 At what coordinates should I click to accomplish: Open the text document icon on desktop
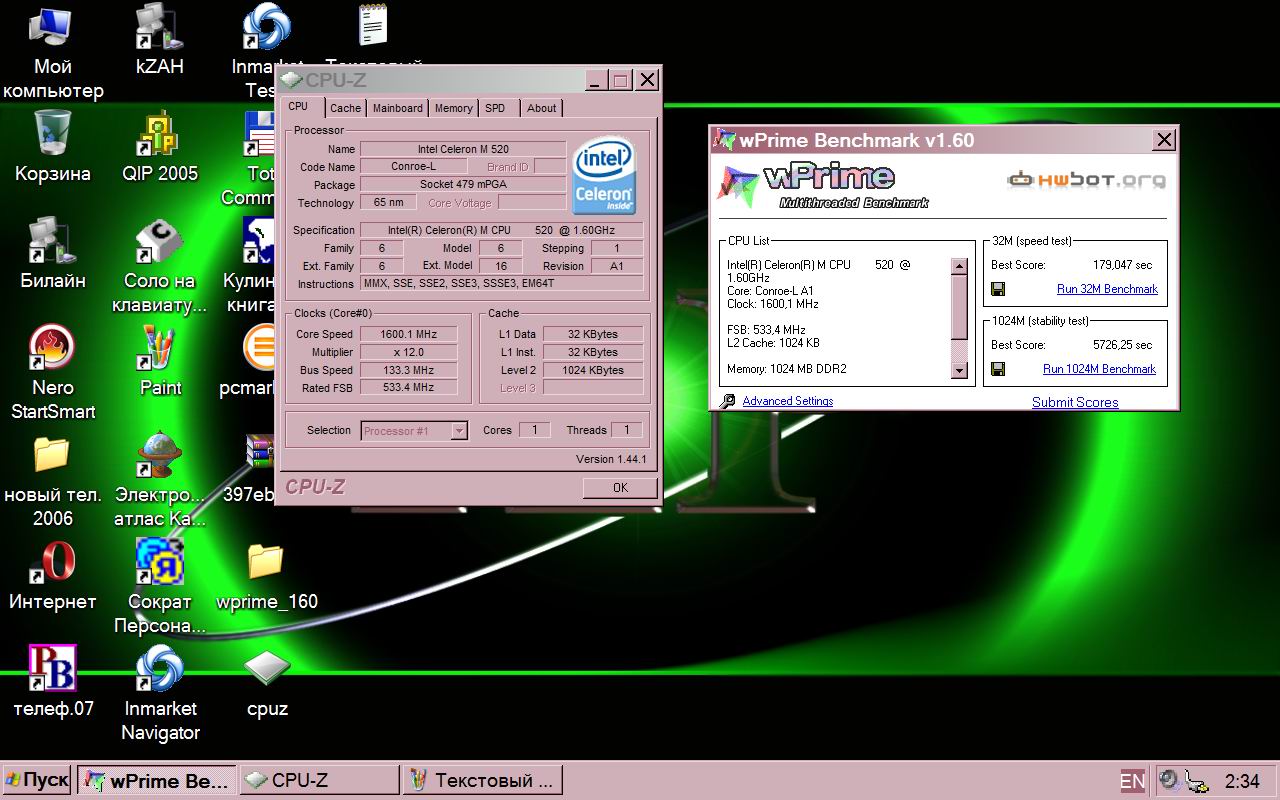374,26
